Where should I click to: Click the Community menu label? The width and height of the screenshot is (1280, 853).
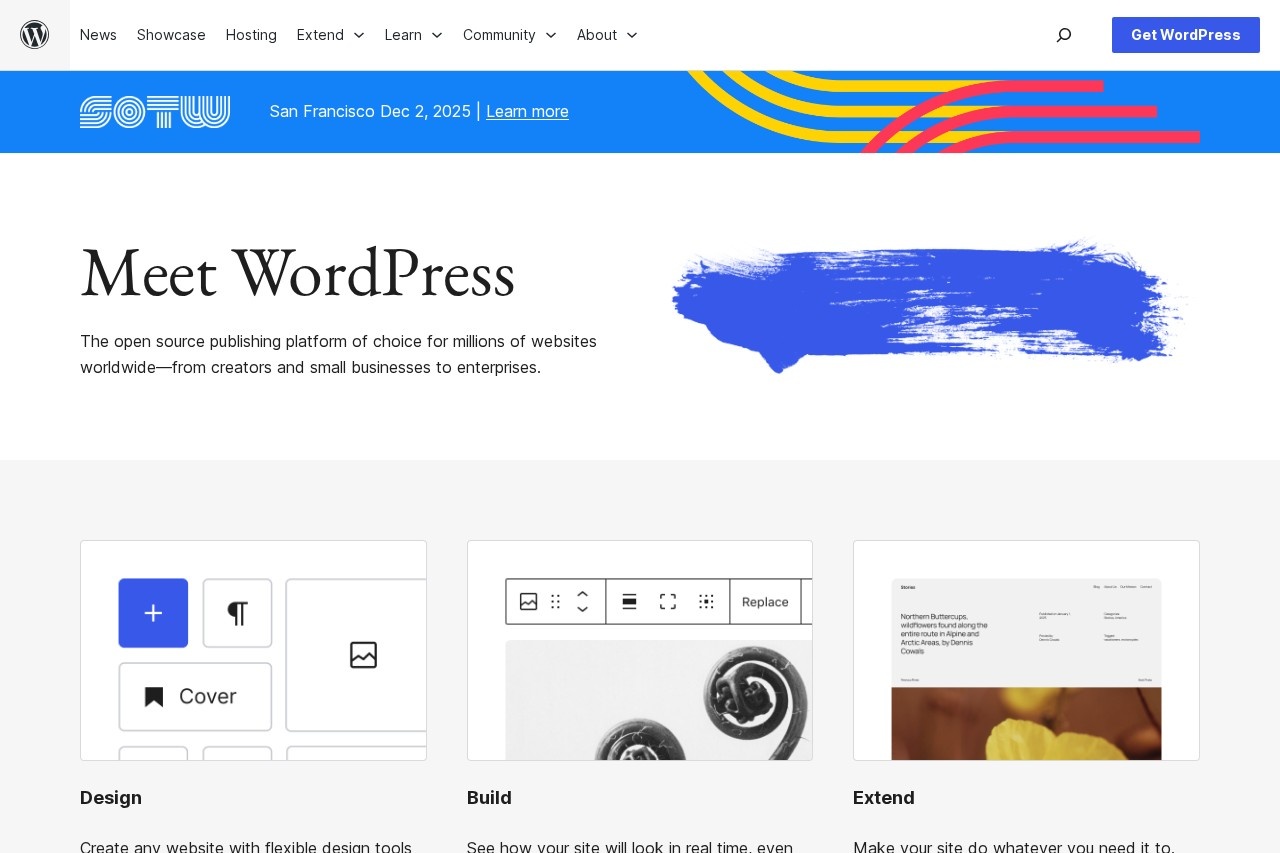499,35
